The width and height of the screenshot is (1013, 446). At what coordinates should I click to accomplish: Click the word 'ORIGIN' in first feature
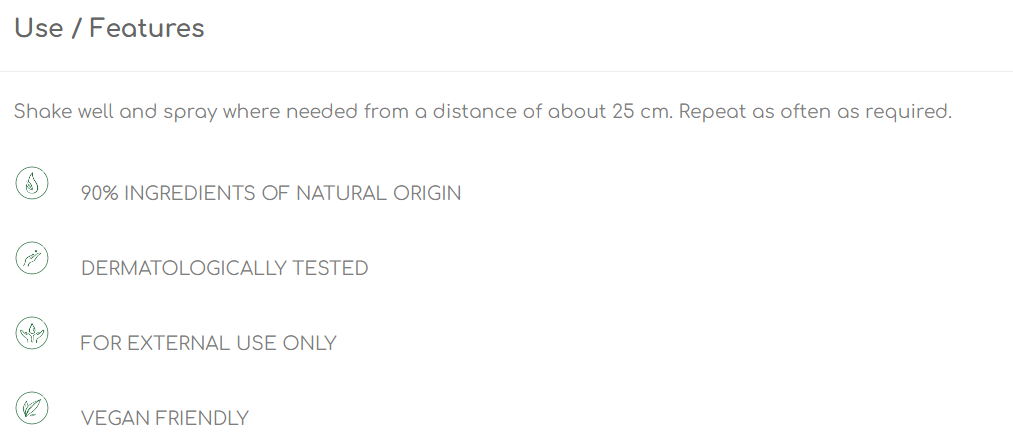[427, 193]
